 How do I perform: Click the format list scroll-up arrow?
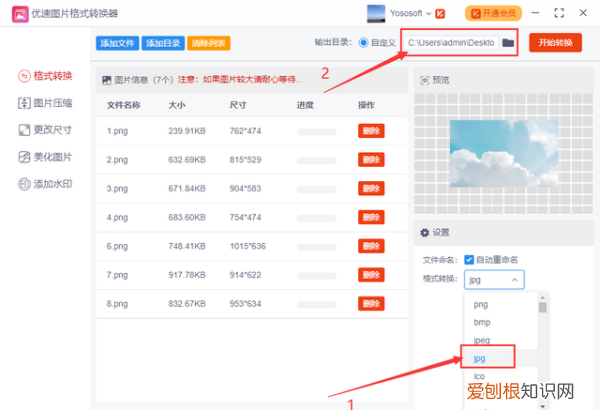(x=542, y=297)
